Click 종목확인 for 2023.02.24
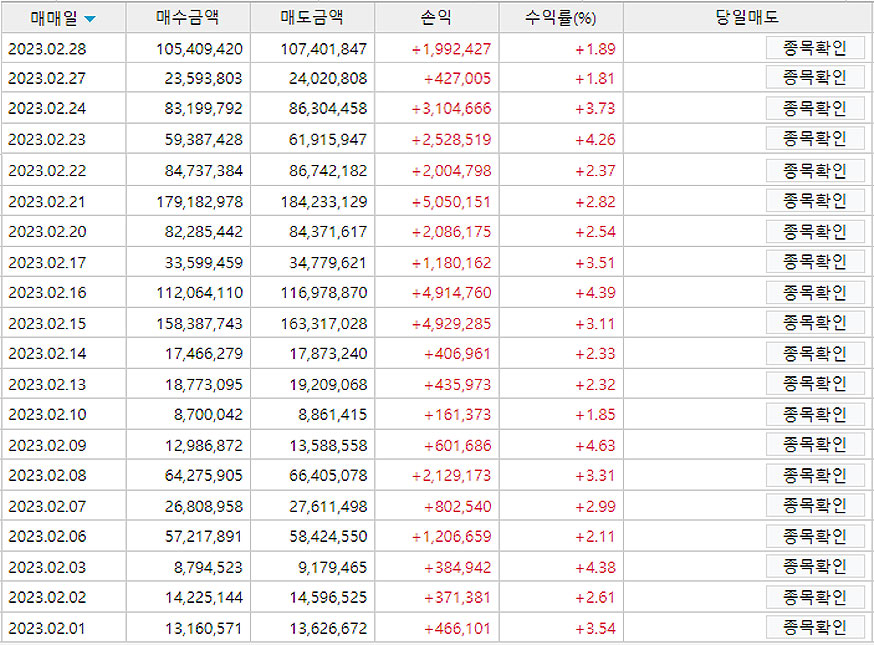This screenshot has height=645, width=874. [815, 108]
